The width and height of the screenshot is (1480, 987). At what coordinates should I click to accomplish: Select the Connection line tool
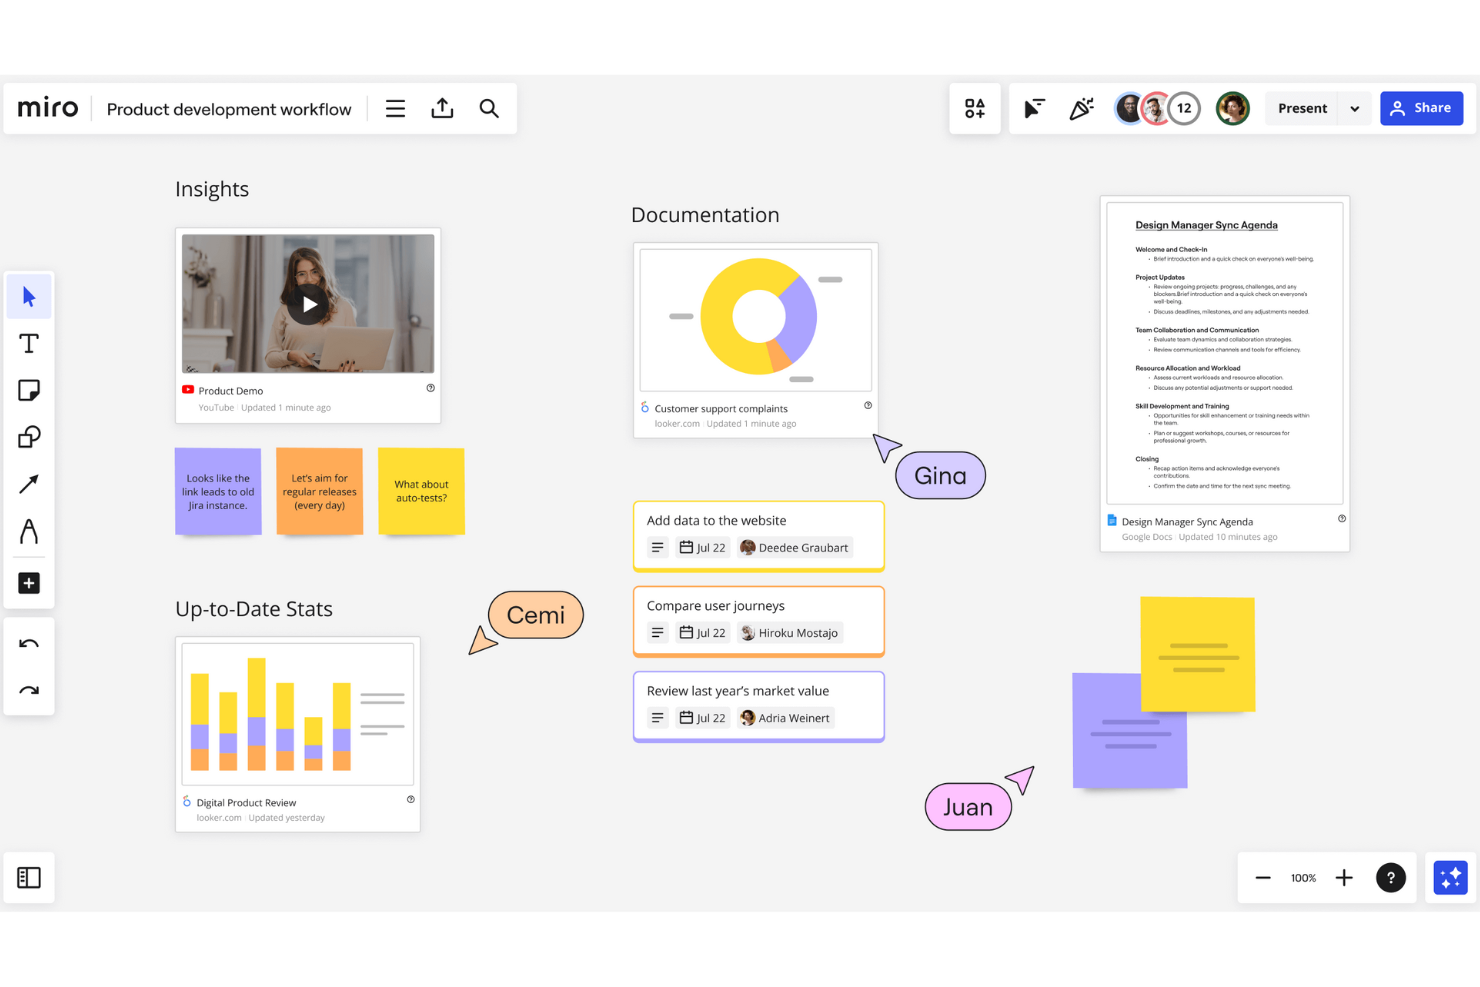[29, 484]
